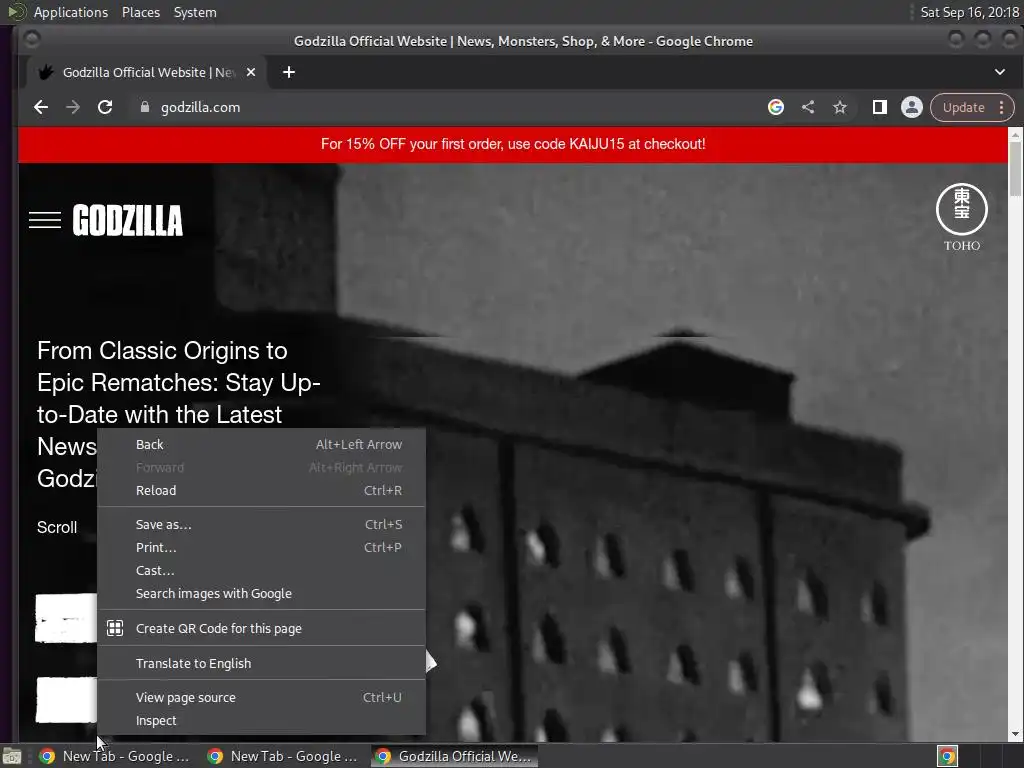
Task: Click the godzilla.com address bar
Action: [444, 107]
